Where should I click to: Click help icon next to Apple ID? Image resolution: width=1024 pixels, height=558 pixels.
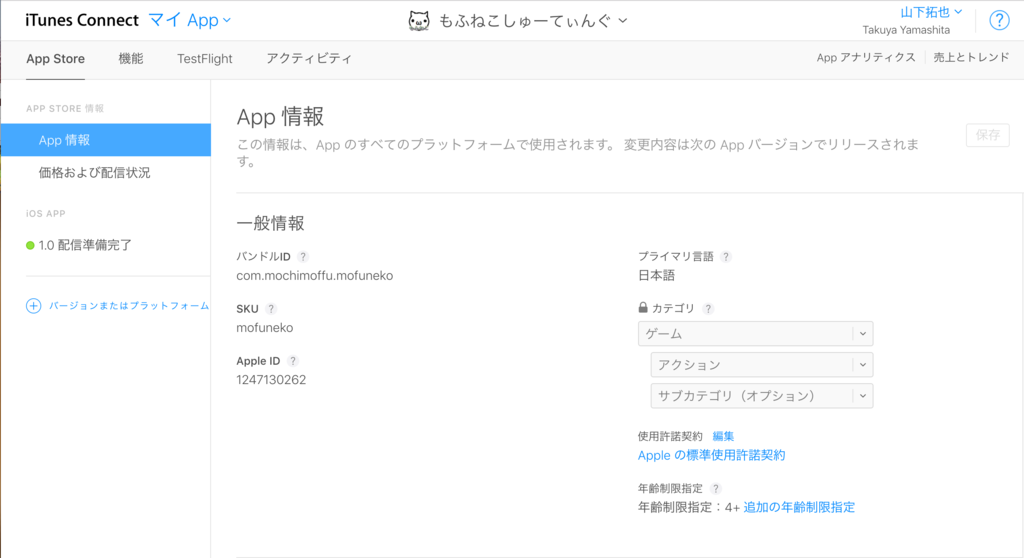[x=293, y=361]
